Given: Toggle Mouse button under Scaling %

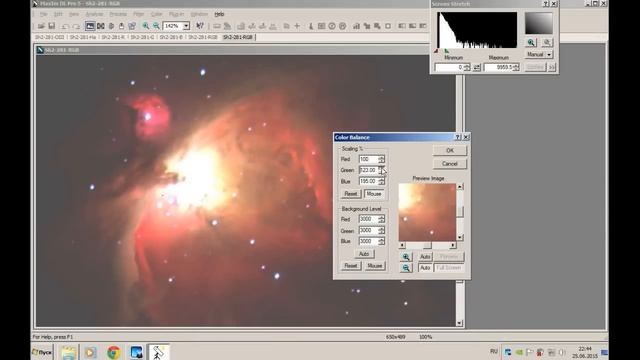Looking at the screenshot, I should point(374,194).
